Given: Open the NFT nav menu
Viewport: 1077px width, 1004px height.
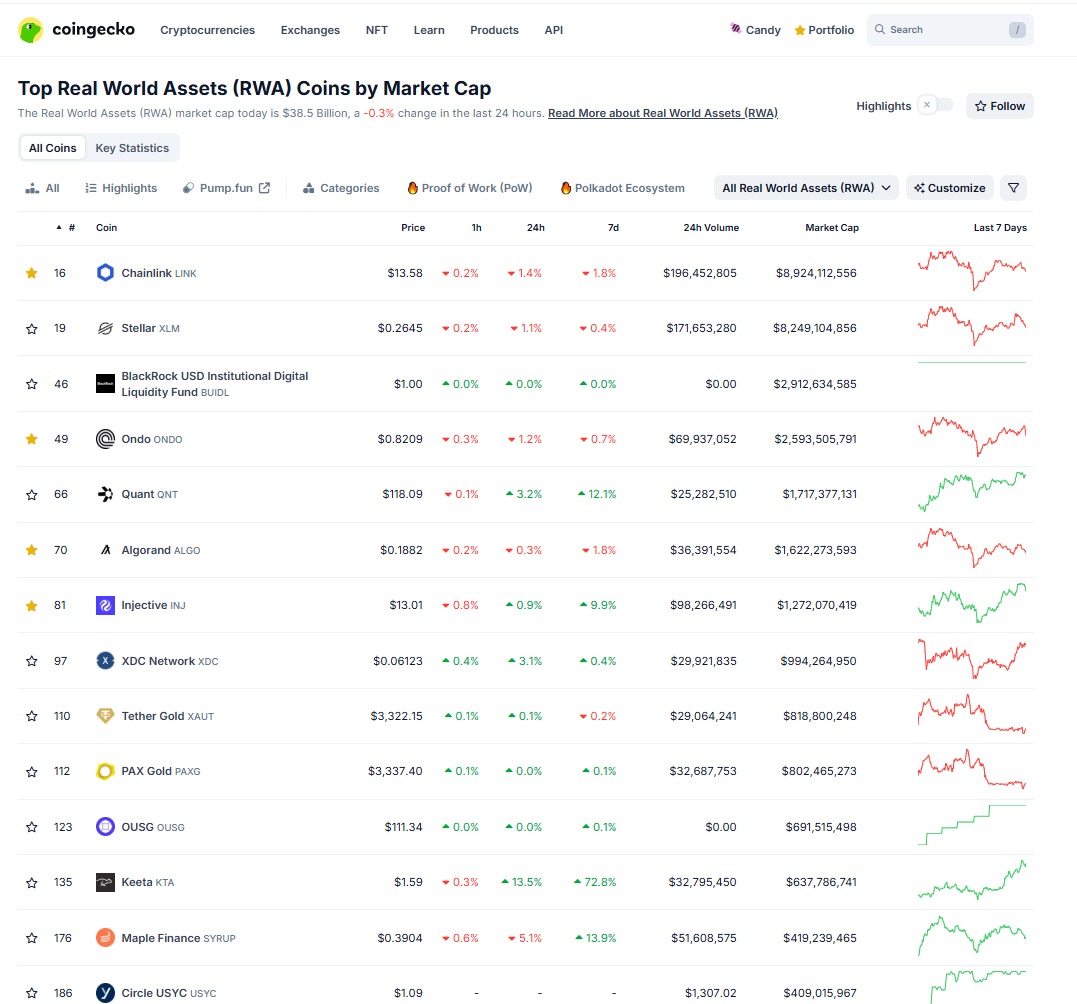Looking at the screenshot, I should [x=376, y=30].
